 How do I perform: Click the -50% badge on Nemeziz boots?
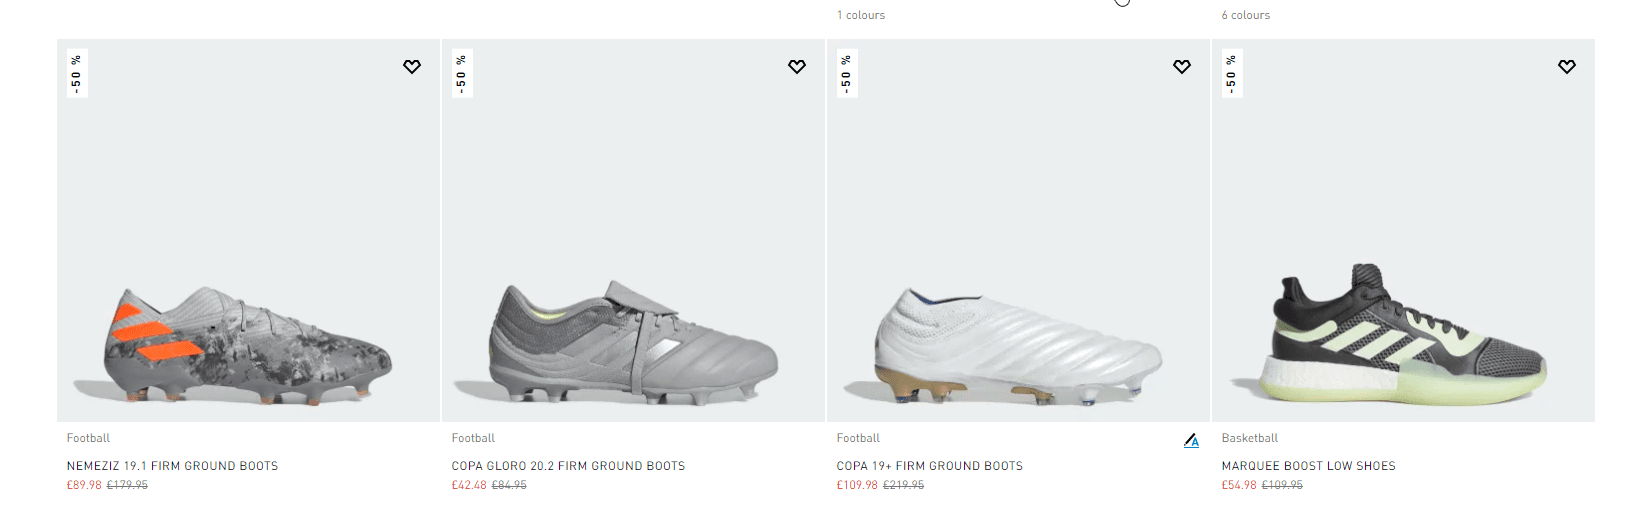pos(77,74)
